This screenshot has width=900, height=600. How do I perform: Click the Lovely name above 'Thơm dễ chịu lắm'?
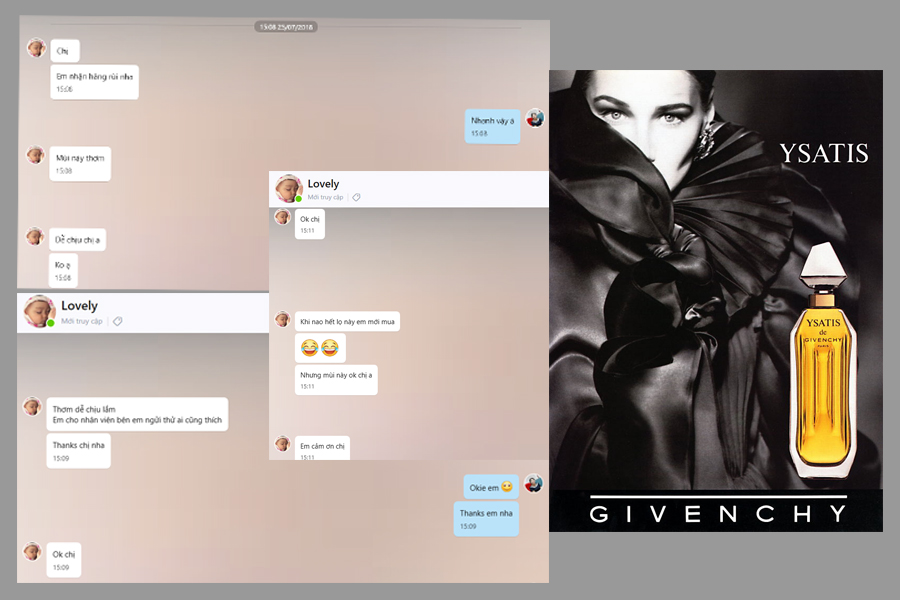tap(79, 305)
